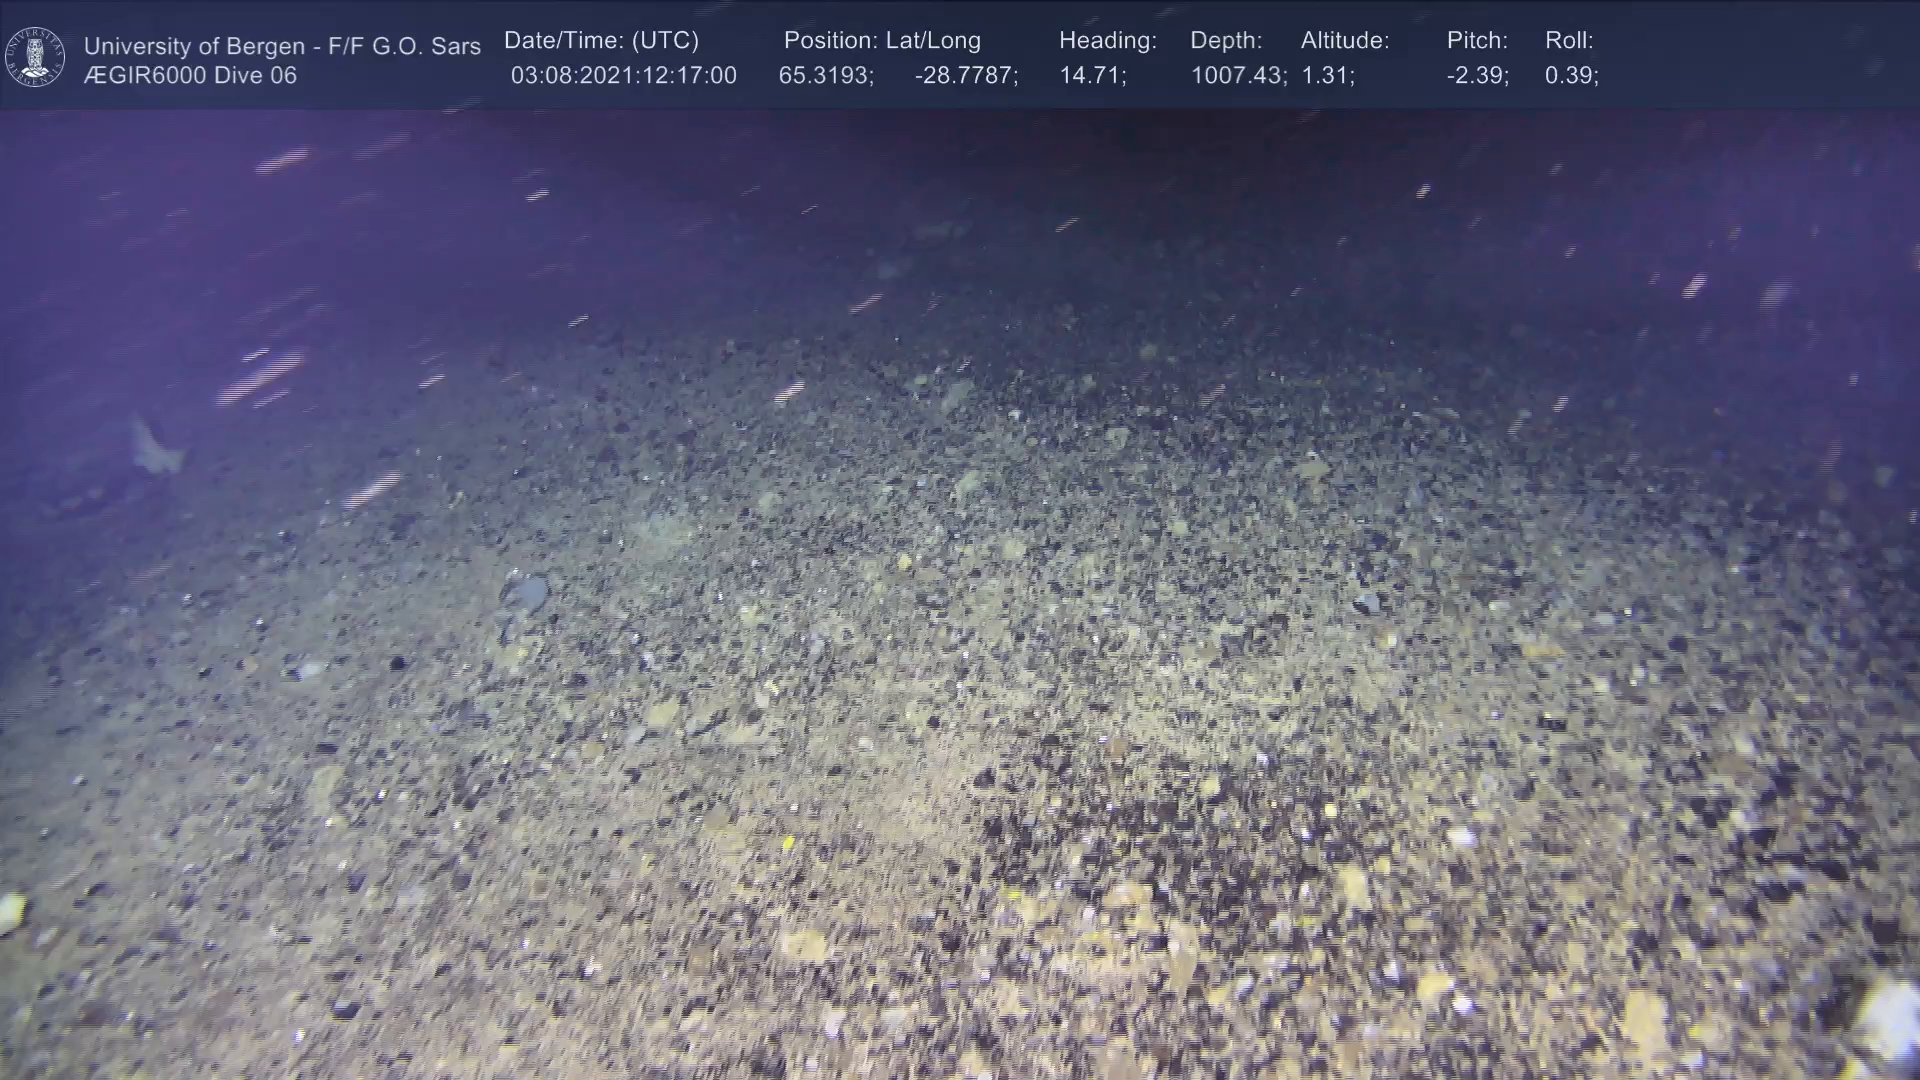This screenshot has width=1920, height=1080.
Task: Click the latitude value 65.3193
Action: (x=826, y=76)
